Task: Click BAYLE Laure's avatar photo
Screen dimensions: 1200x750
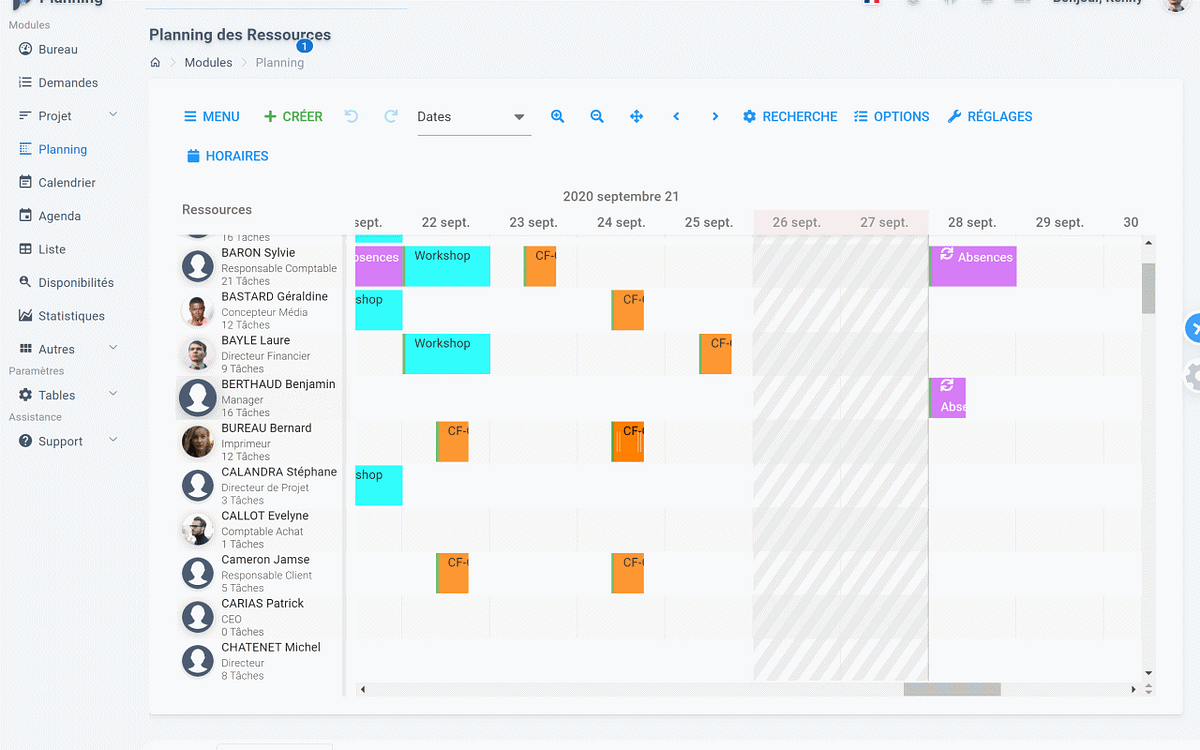Action: 198,355
